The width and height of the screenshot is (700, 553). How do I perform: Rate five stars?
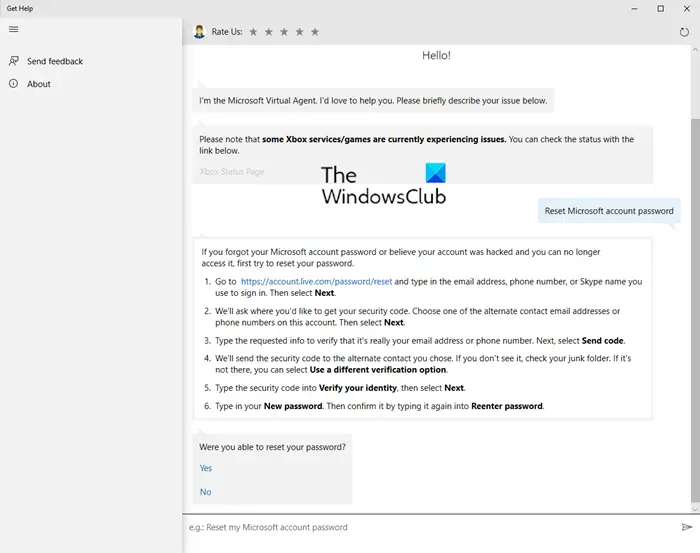point(315,32)
